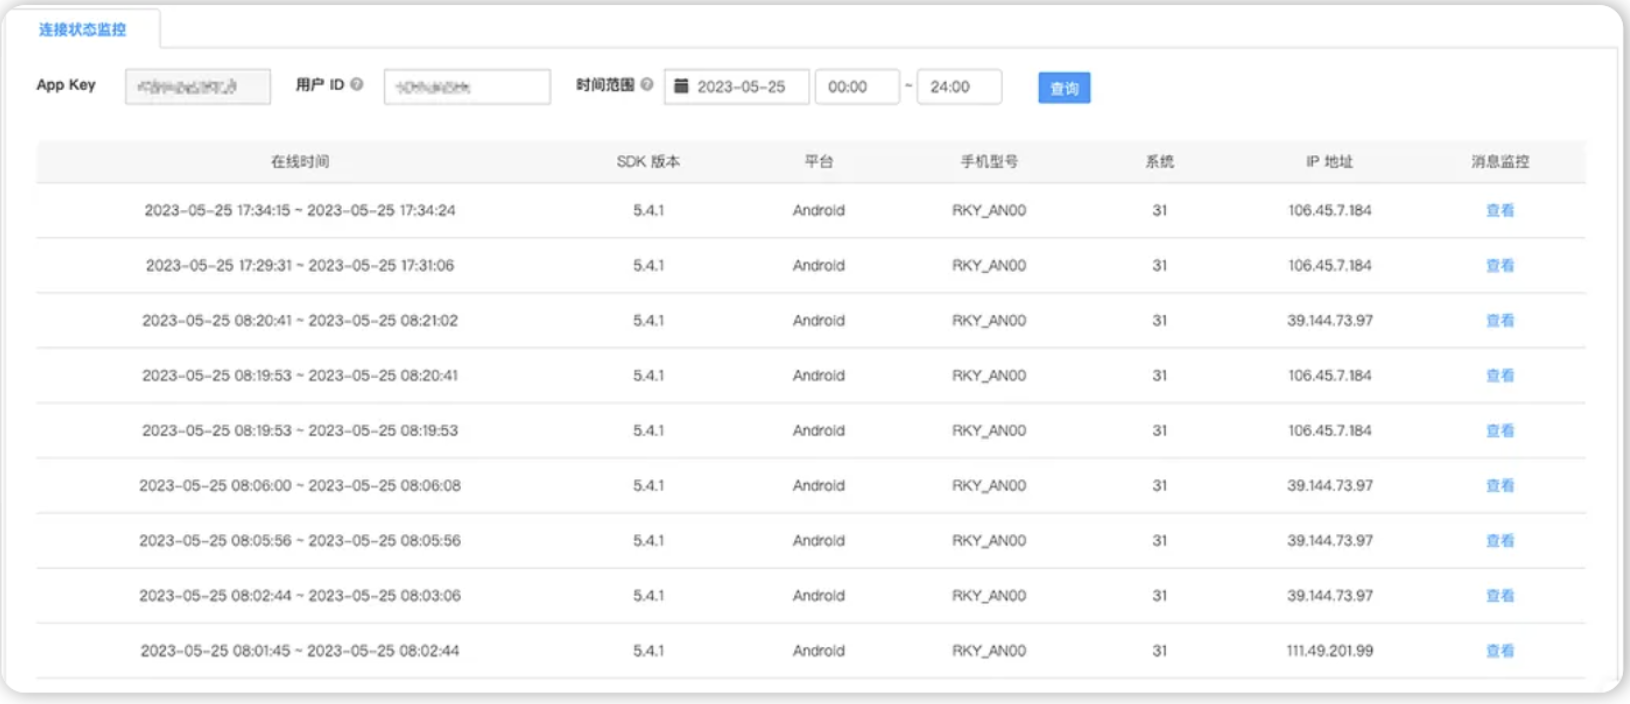Click 查看 for session 17:29:31 ~ 17:31:06

[1500, 265]
